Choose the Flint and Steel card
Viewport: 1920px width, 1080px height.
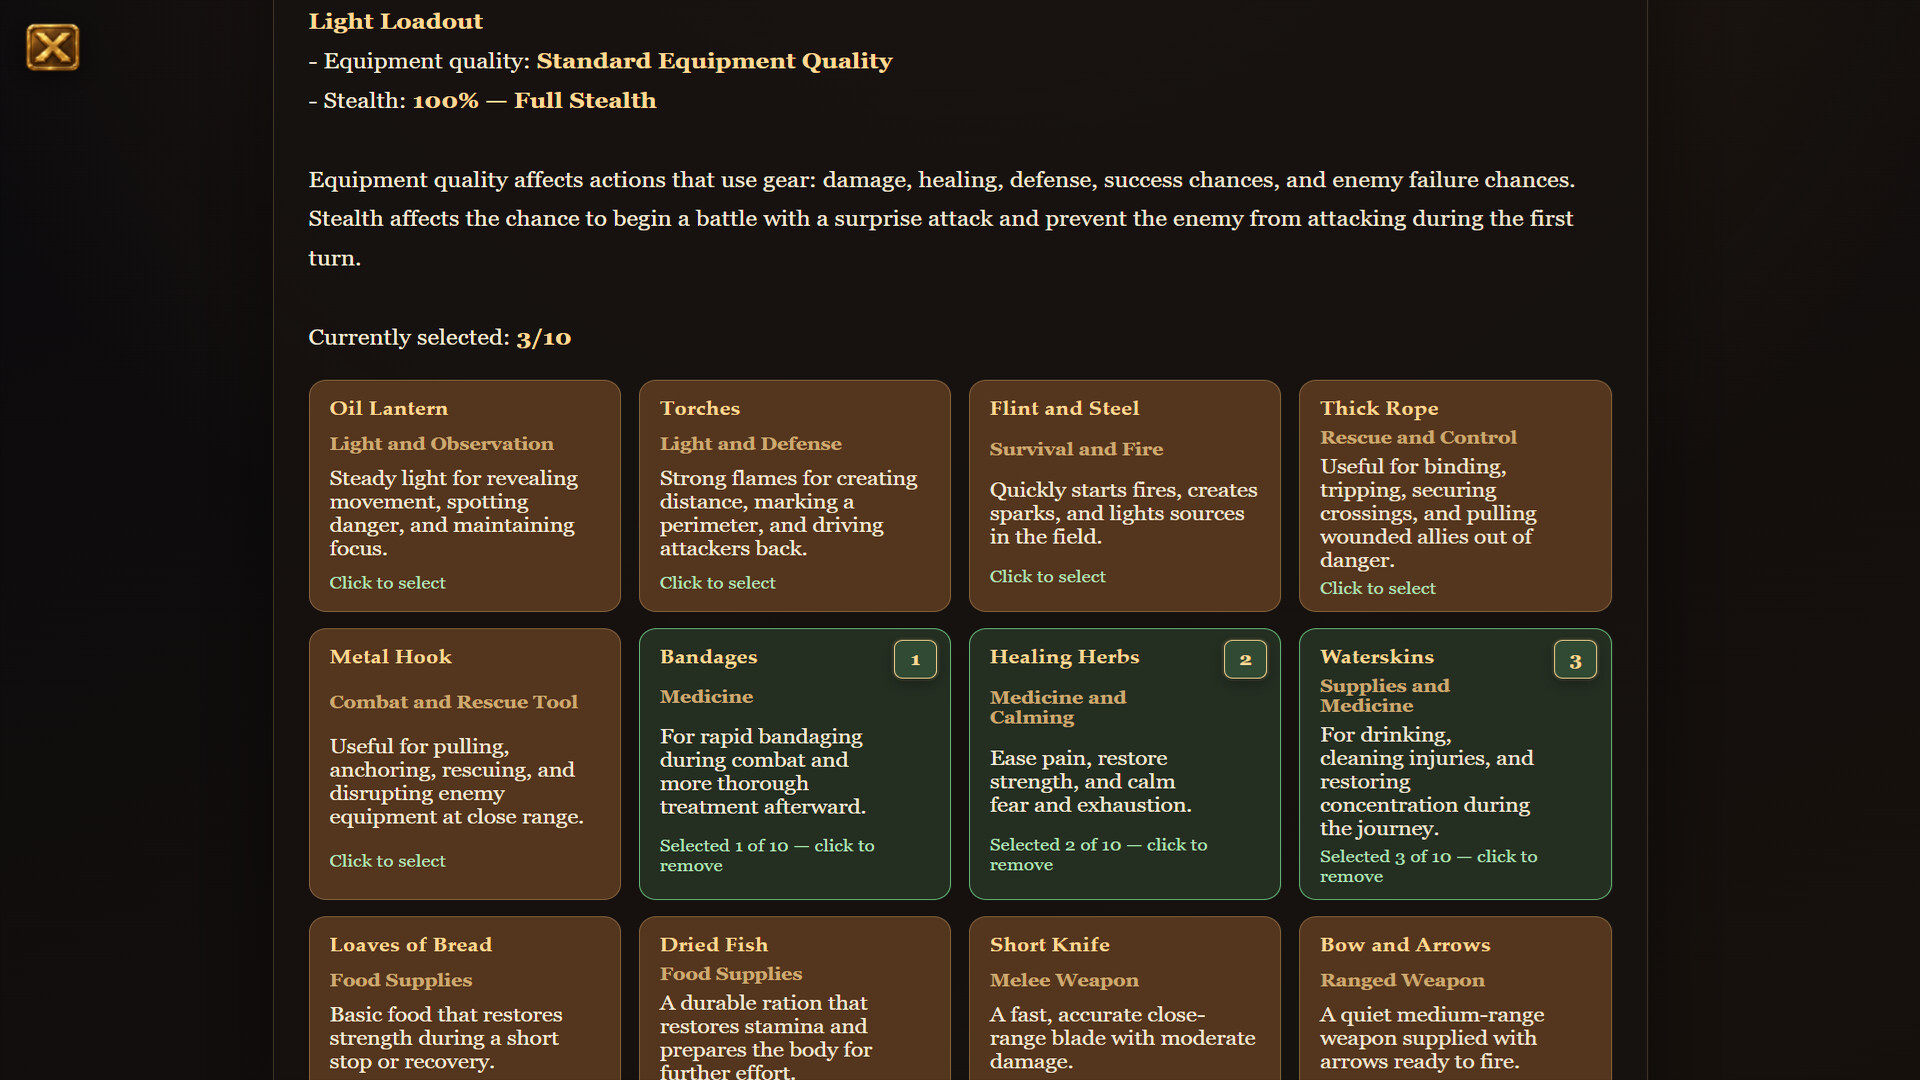[1124, 495]
